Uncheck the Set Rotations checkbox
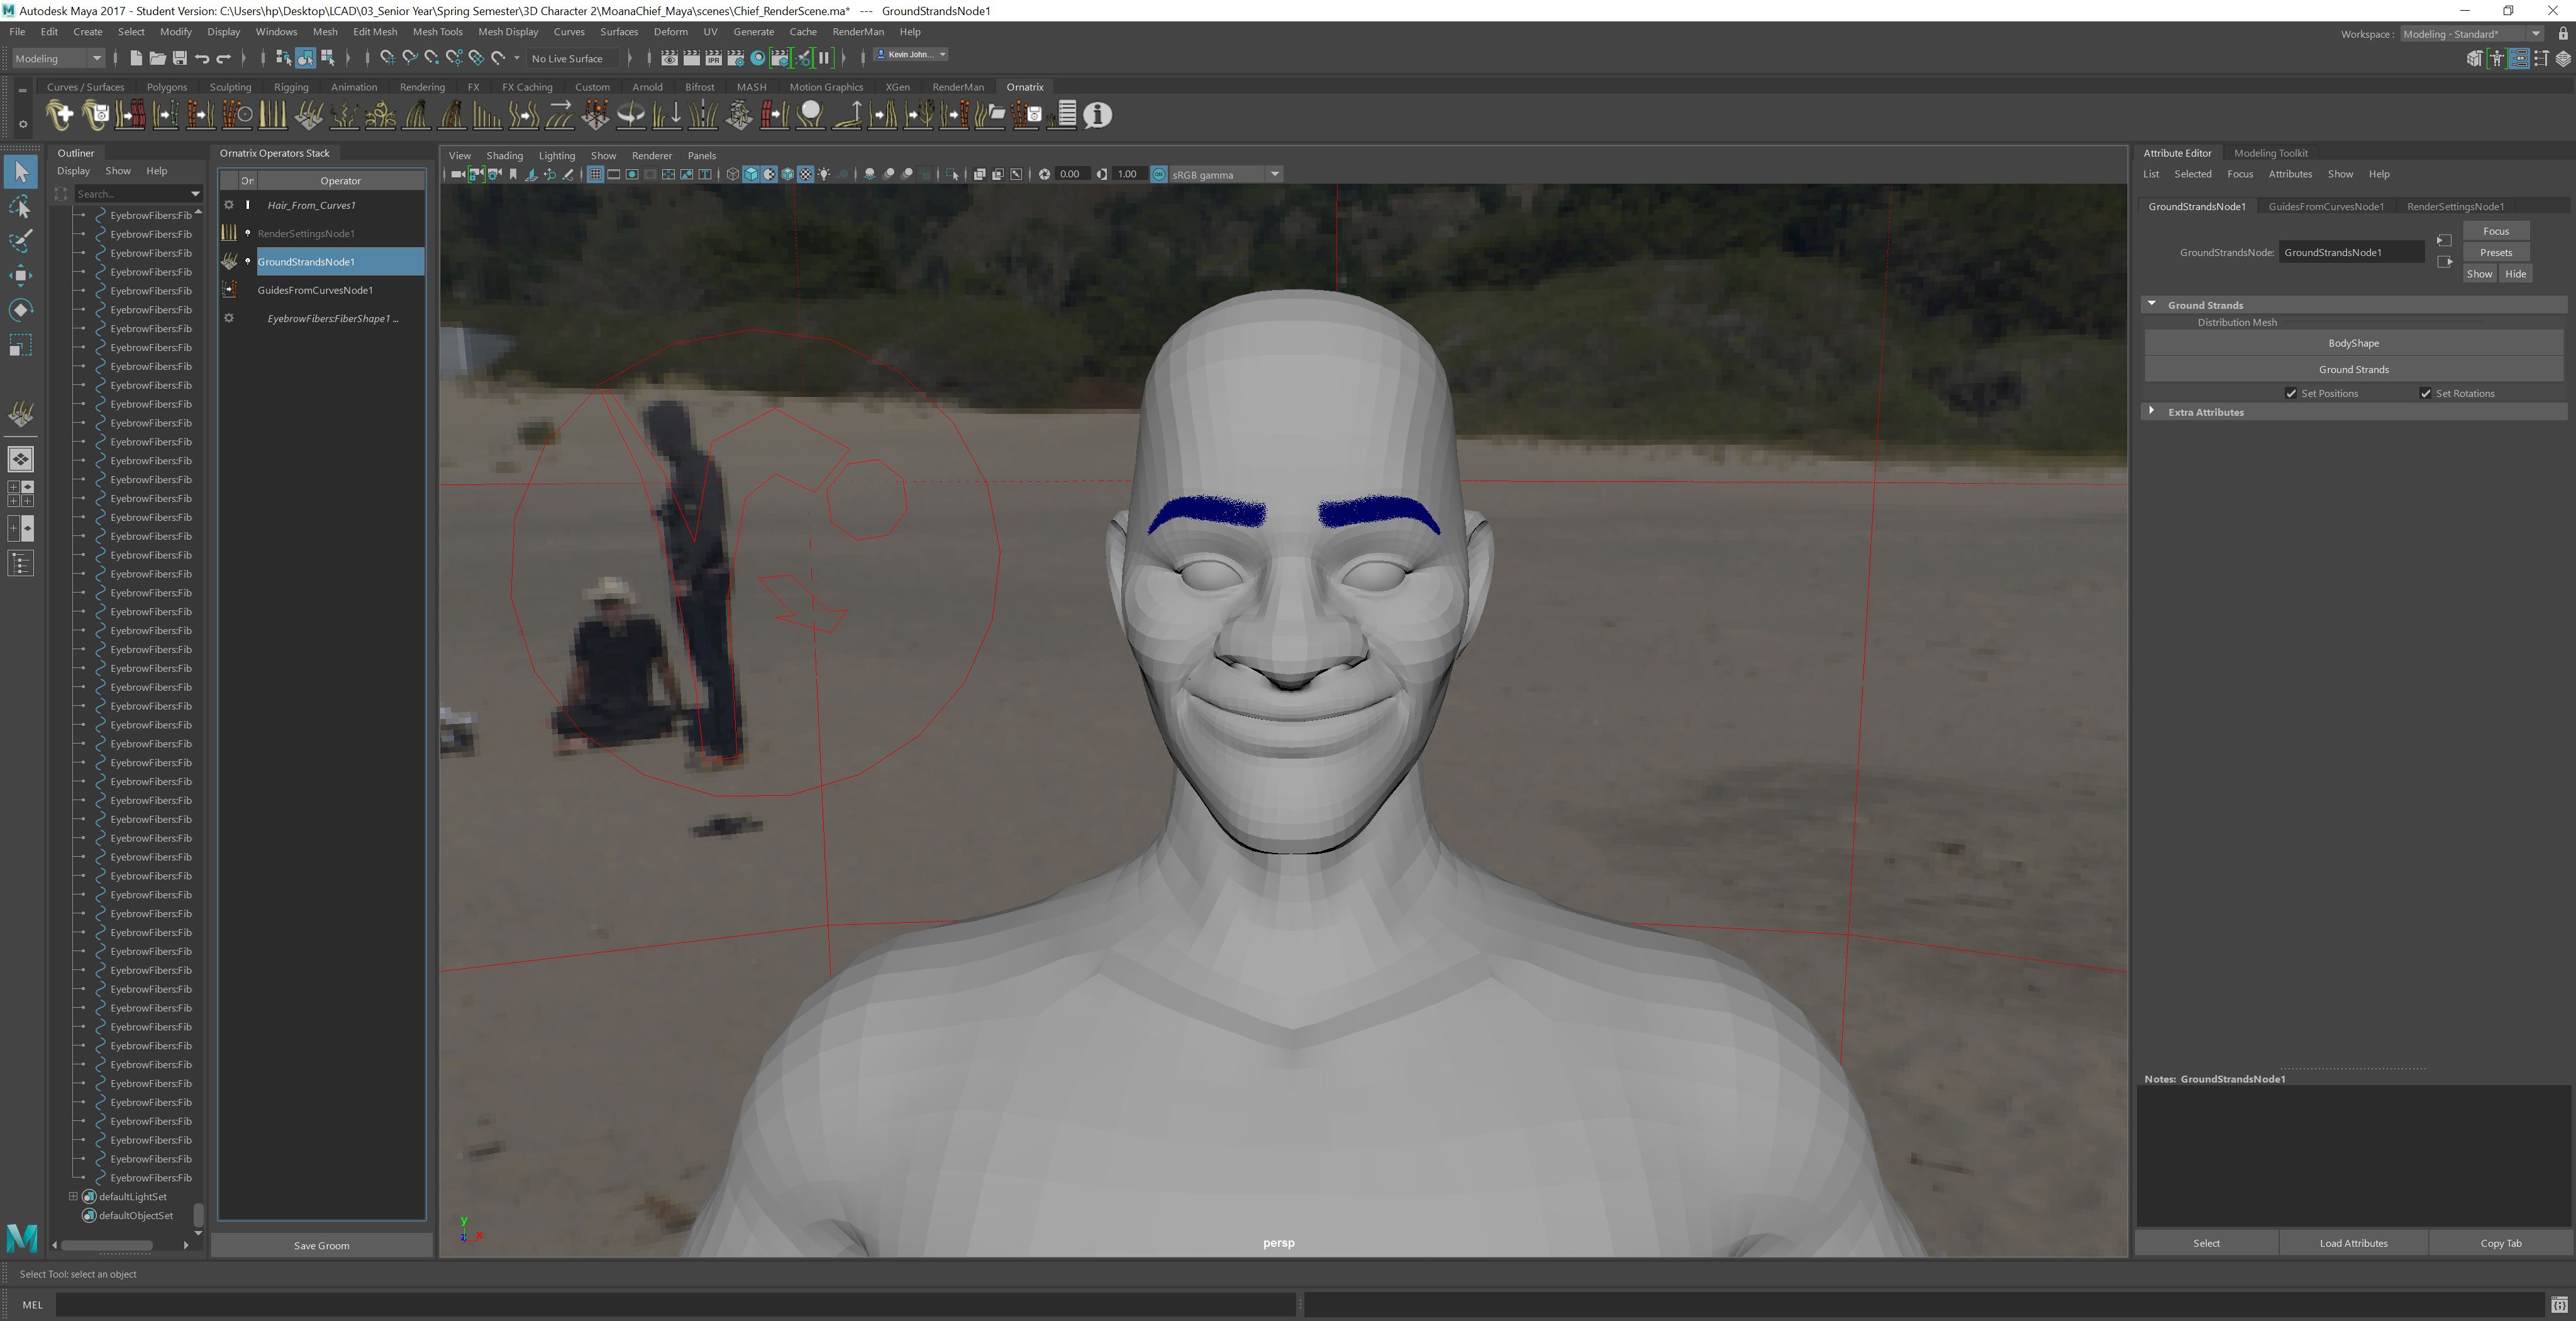This screenshot has width=2576, height=1321. click(2425, 393)
